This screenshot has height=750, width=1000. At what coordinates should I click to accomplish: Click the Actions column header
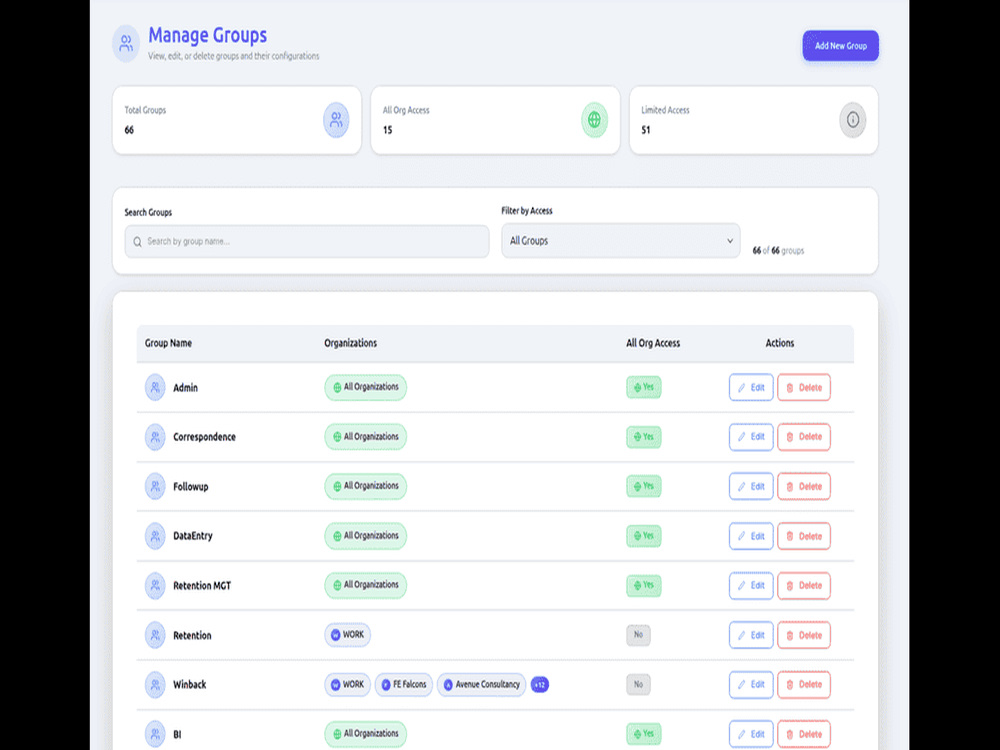click(779, 343)
